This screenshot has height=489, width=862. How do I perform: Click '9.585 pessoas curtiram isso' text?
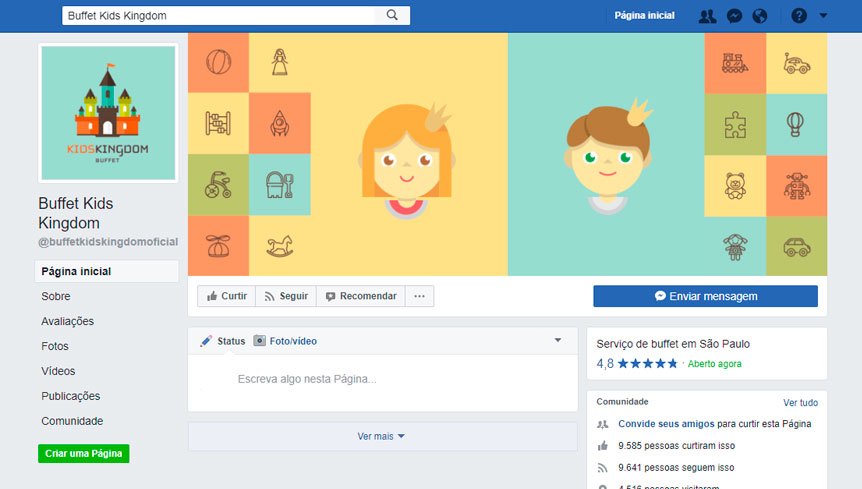click(x=676, y=446)
